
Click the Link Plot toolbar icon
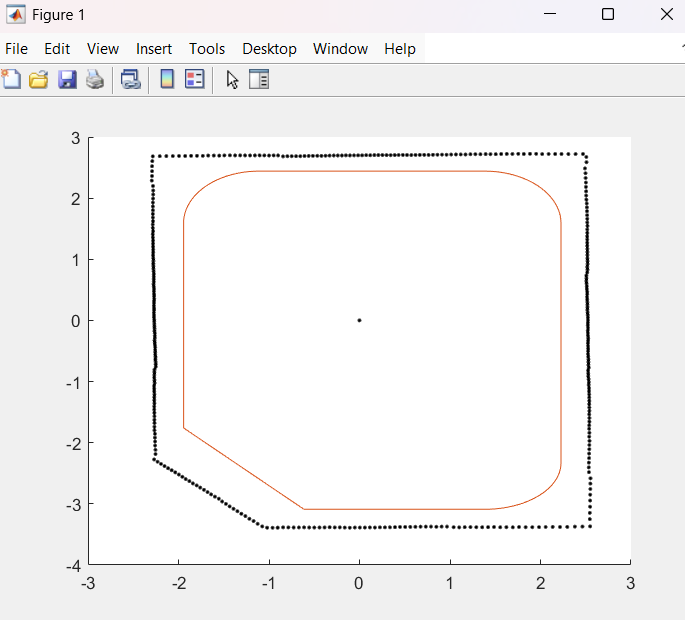tap(131, 80)
